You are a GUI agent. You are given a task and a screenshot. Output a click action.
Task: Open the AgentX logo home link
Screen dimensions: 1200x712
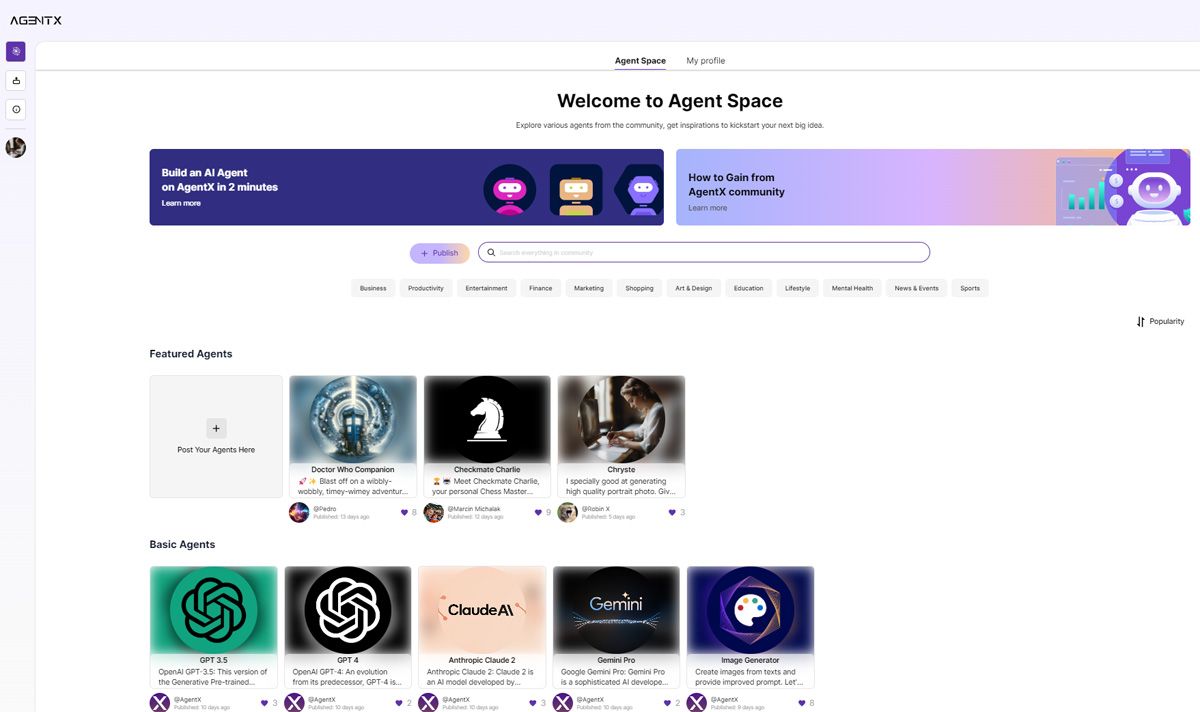(x=36, y=20)
